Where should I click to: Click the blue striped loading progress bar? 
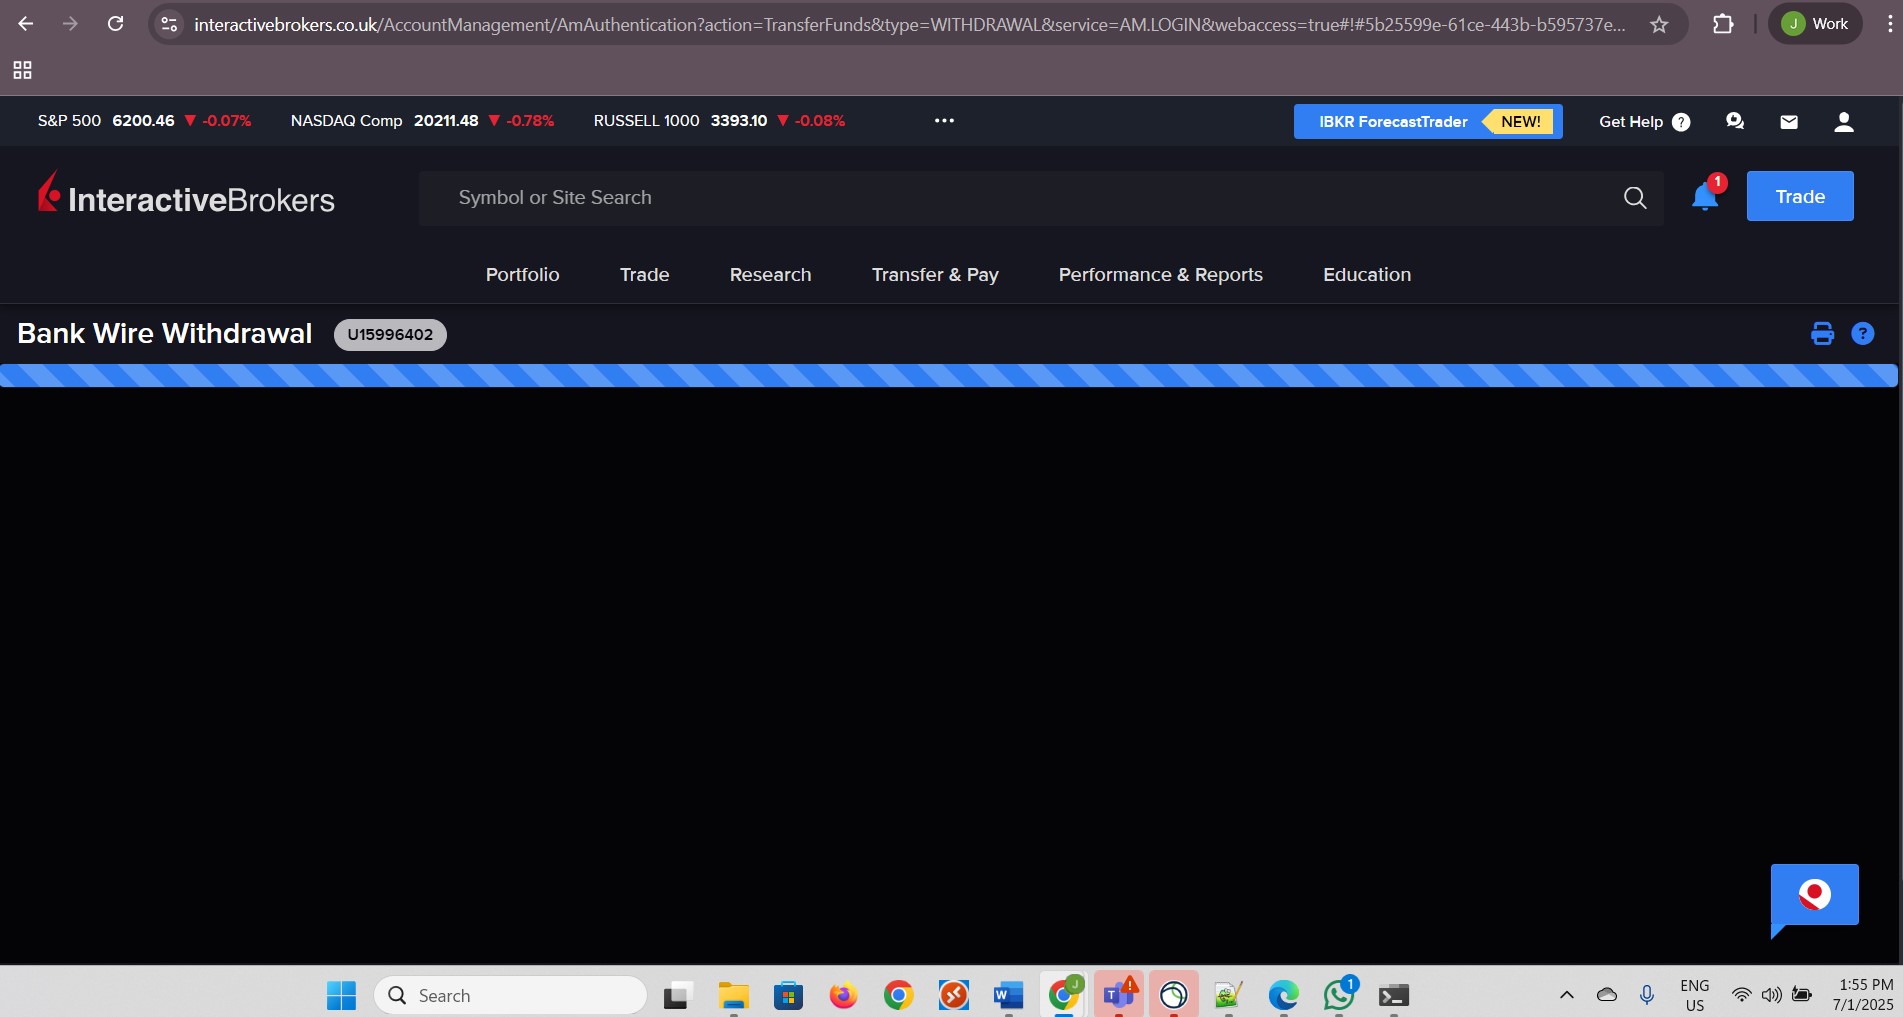pos(949,375)
